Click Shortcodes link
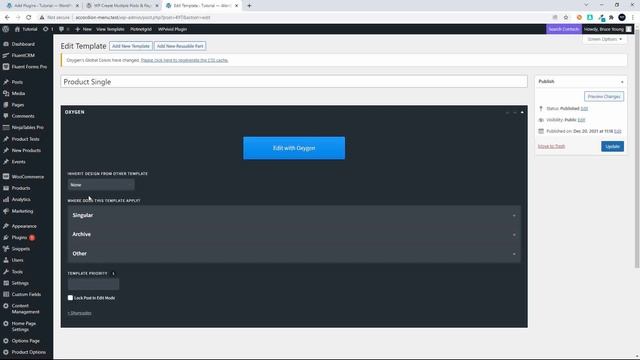 point(80,313)
